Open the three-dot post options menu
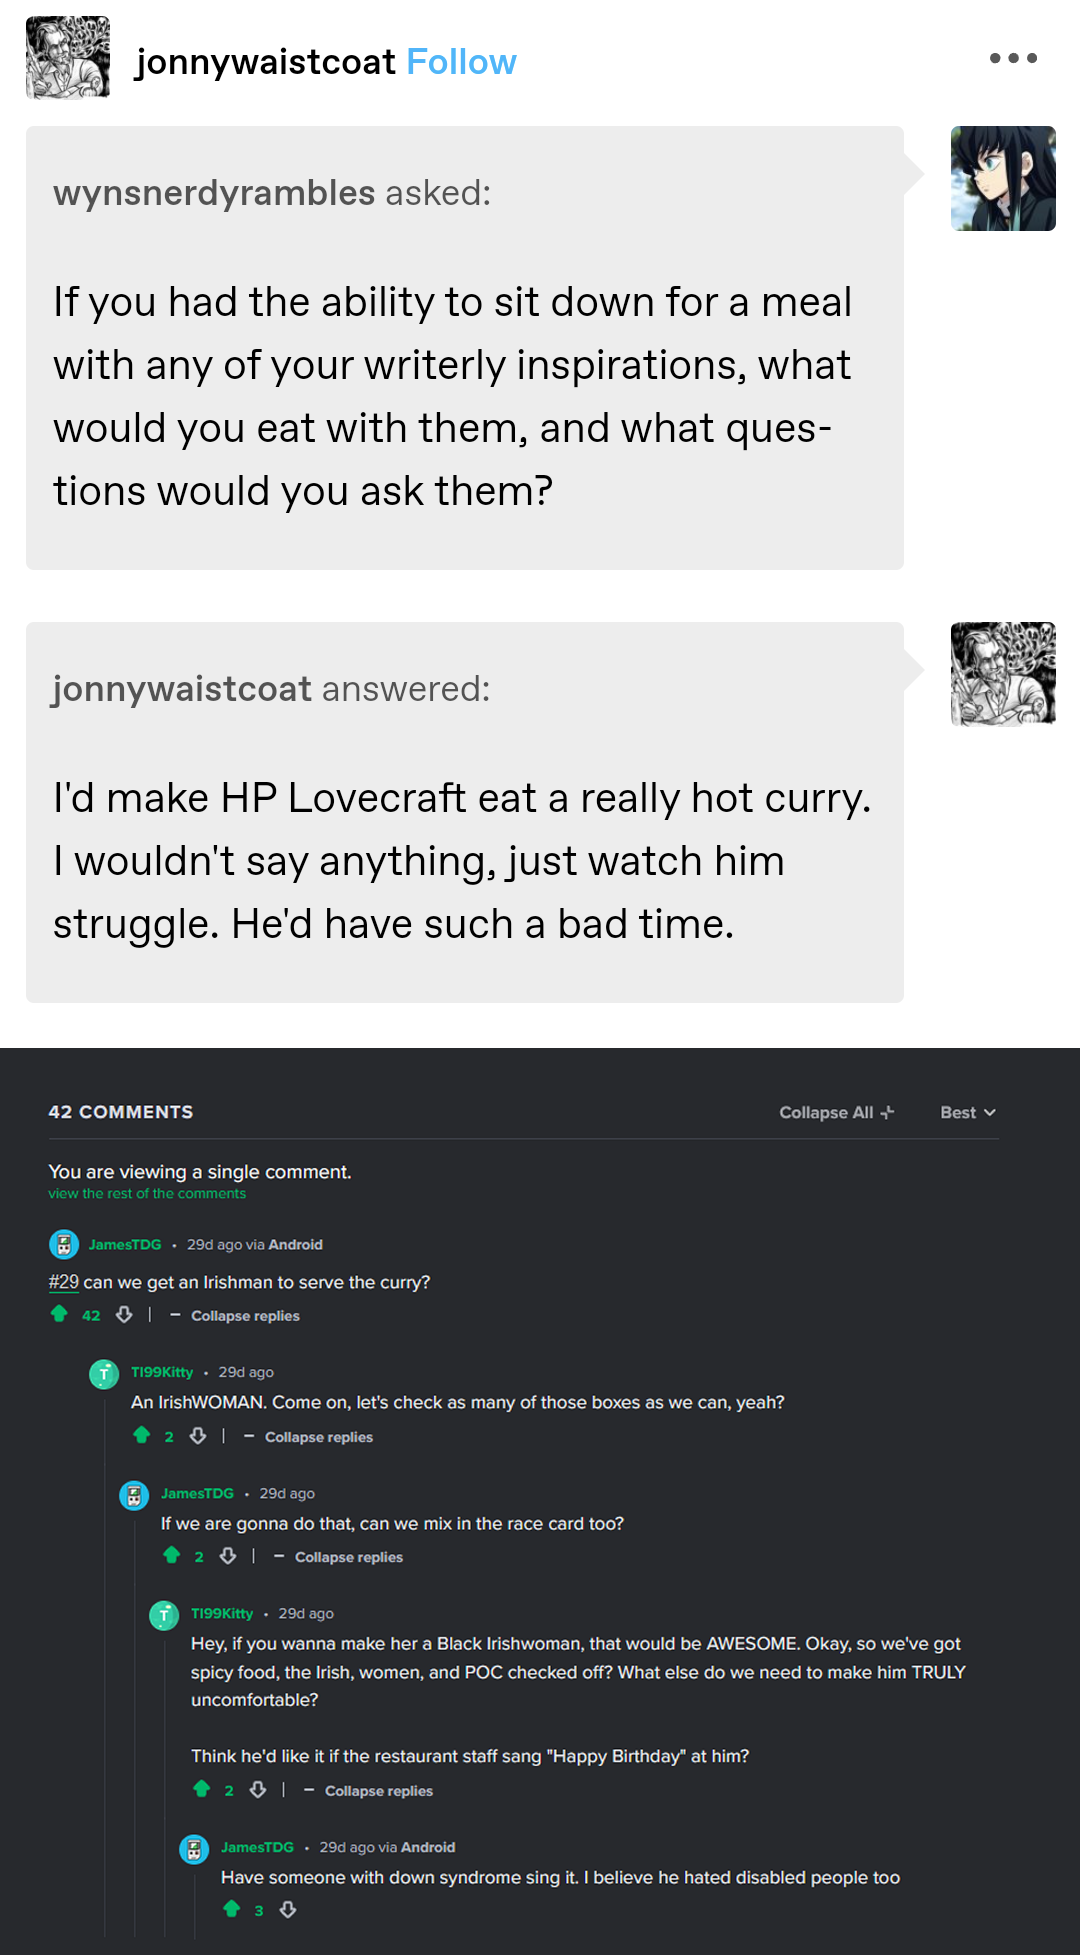Viewport: 1080px width, 1955px height. pyautogui.click(x=1013, y=58)
